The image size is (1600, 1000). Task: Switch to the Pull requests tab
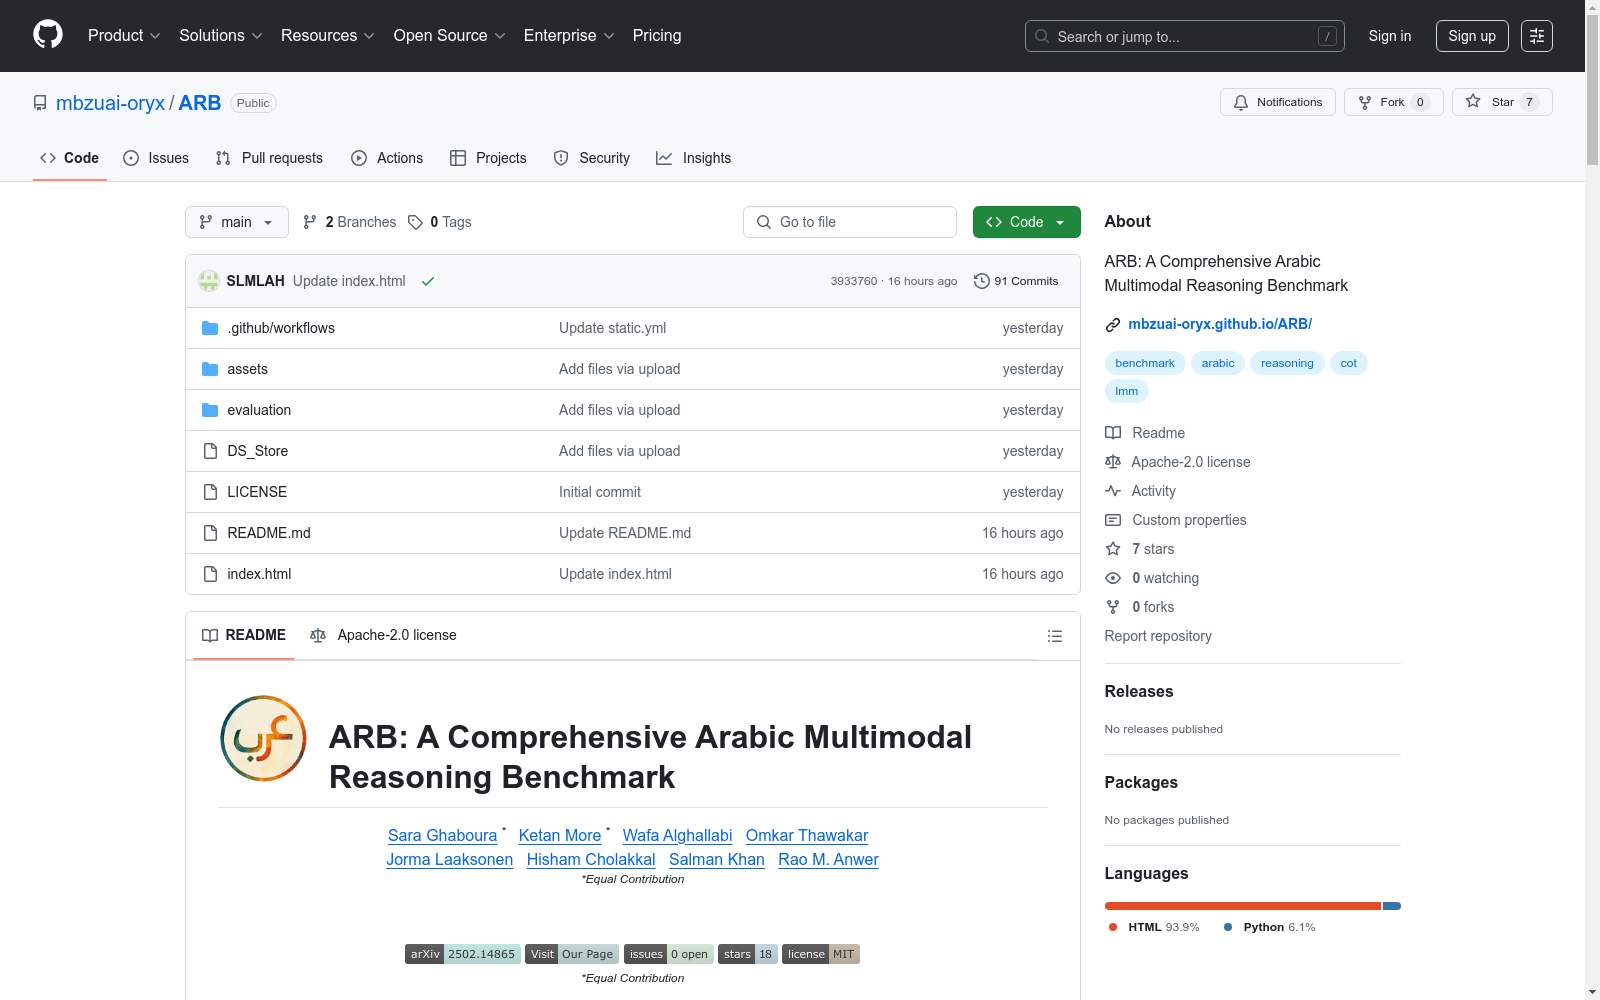click(x=269, y=158)
